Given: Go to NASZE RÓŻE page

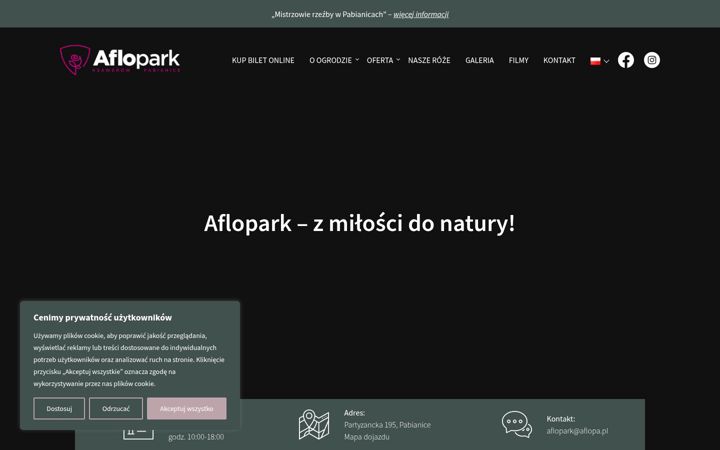Looking at the screenshot, I should [429, 60].
